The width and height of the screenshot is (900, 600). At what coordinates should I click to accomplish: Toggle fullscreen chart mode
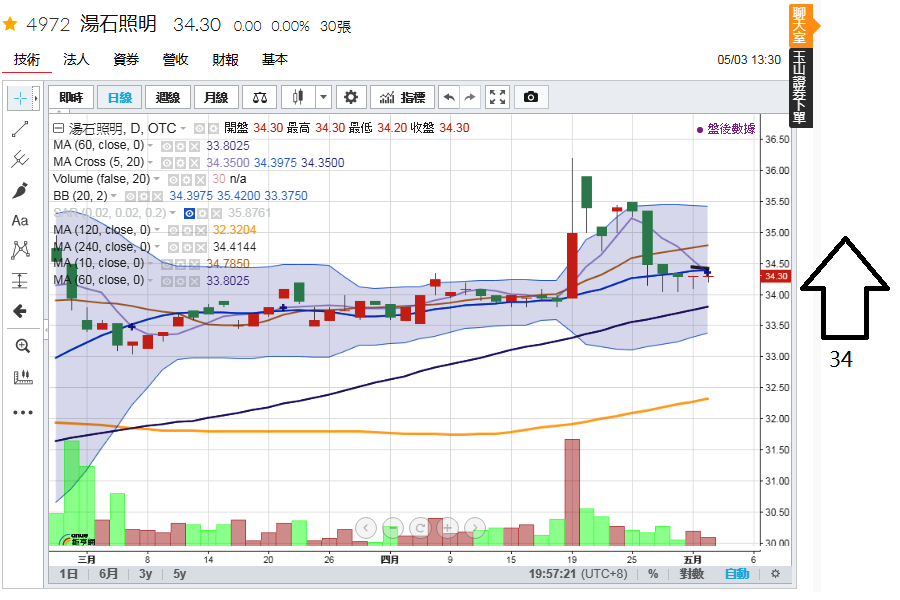coord(497,97)
